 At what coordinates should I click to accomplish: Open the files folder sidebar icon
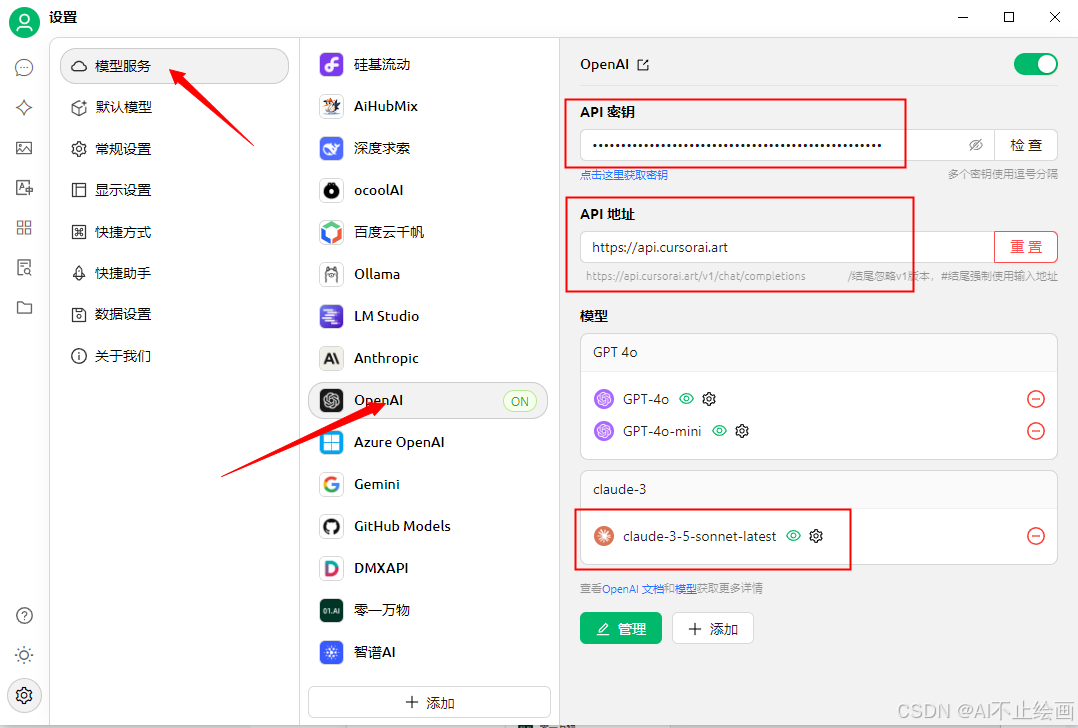[24, 307]
